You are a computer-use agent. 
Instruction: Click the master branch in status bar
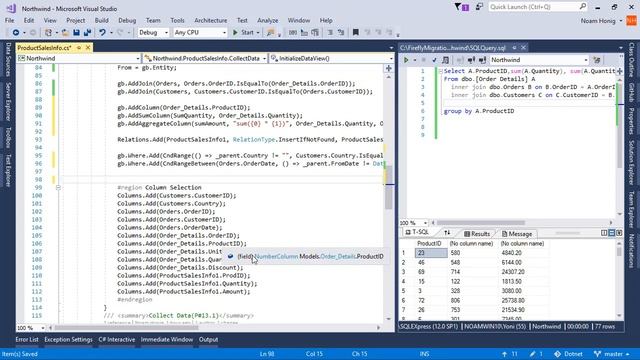[611, 354]
